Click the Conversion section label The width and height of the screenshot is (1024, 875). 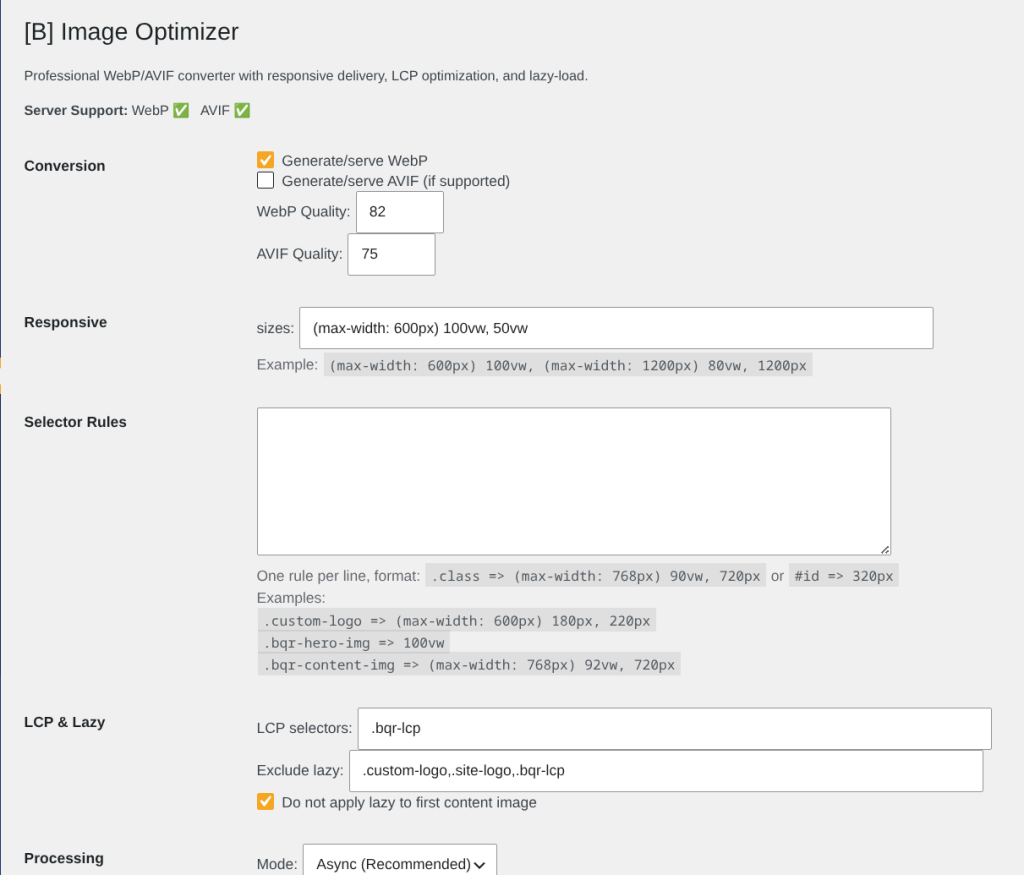point(65,166)
